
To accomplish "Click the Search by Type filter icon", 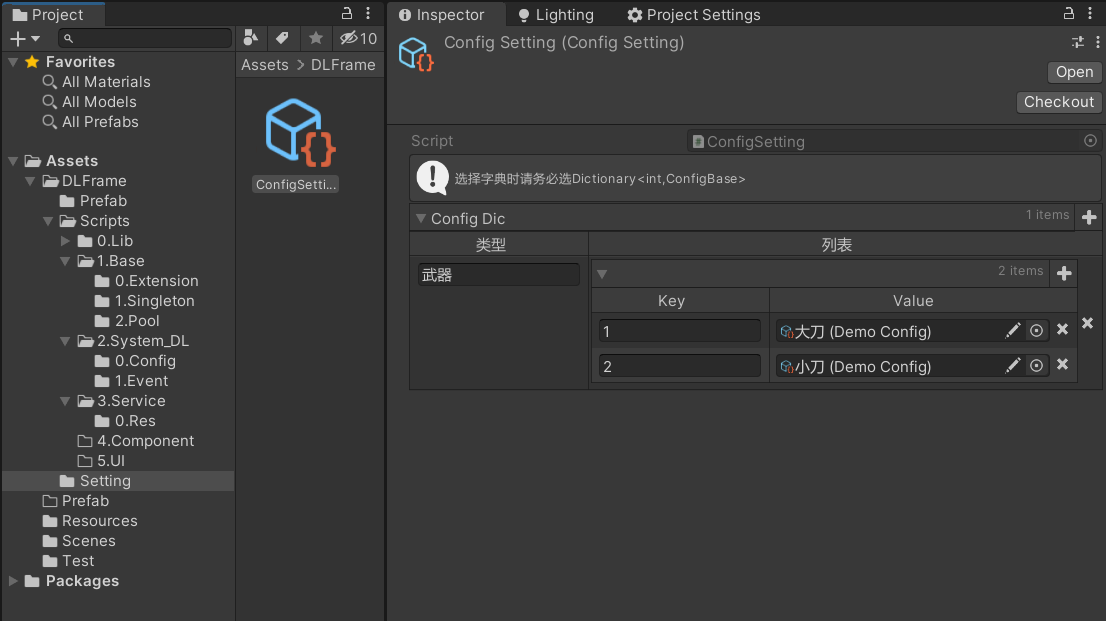I will (x=251, y=38).
